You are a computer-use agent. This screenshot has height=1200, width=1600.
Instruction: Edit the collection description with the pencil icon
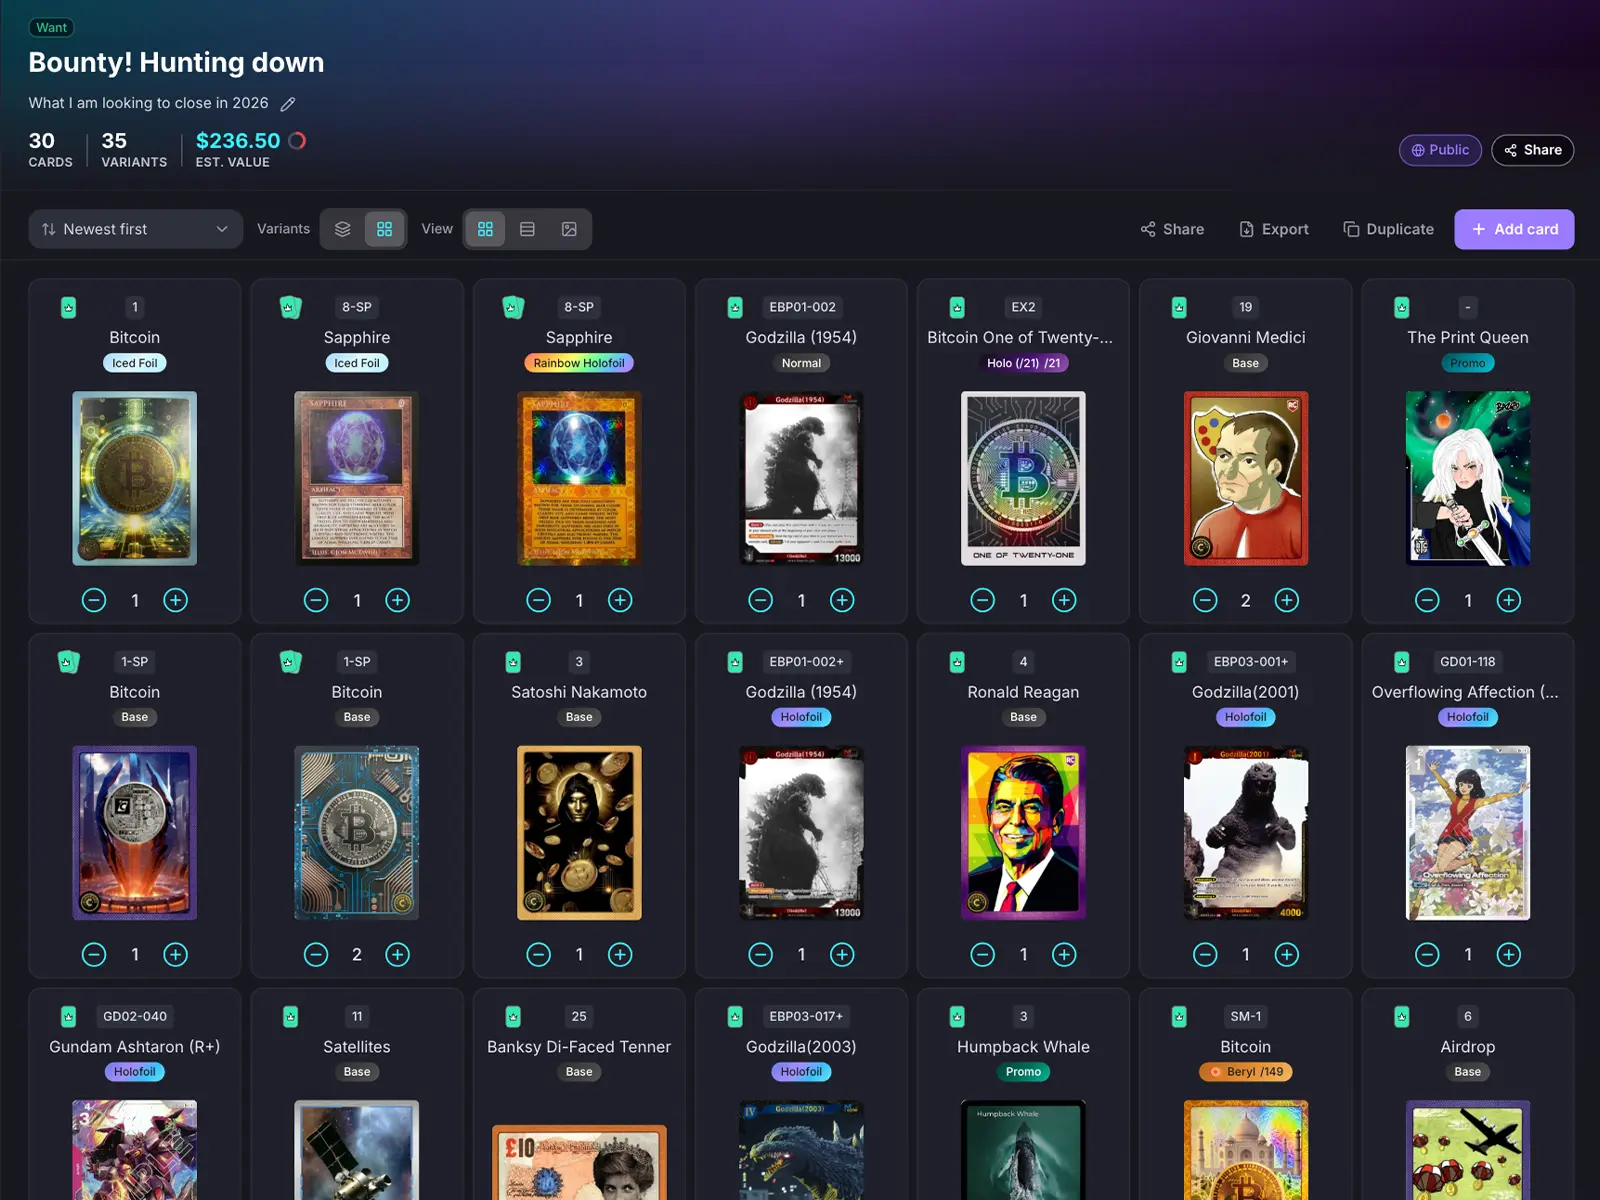click(x=288, y=104)
